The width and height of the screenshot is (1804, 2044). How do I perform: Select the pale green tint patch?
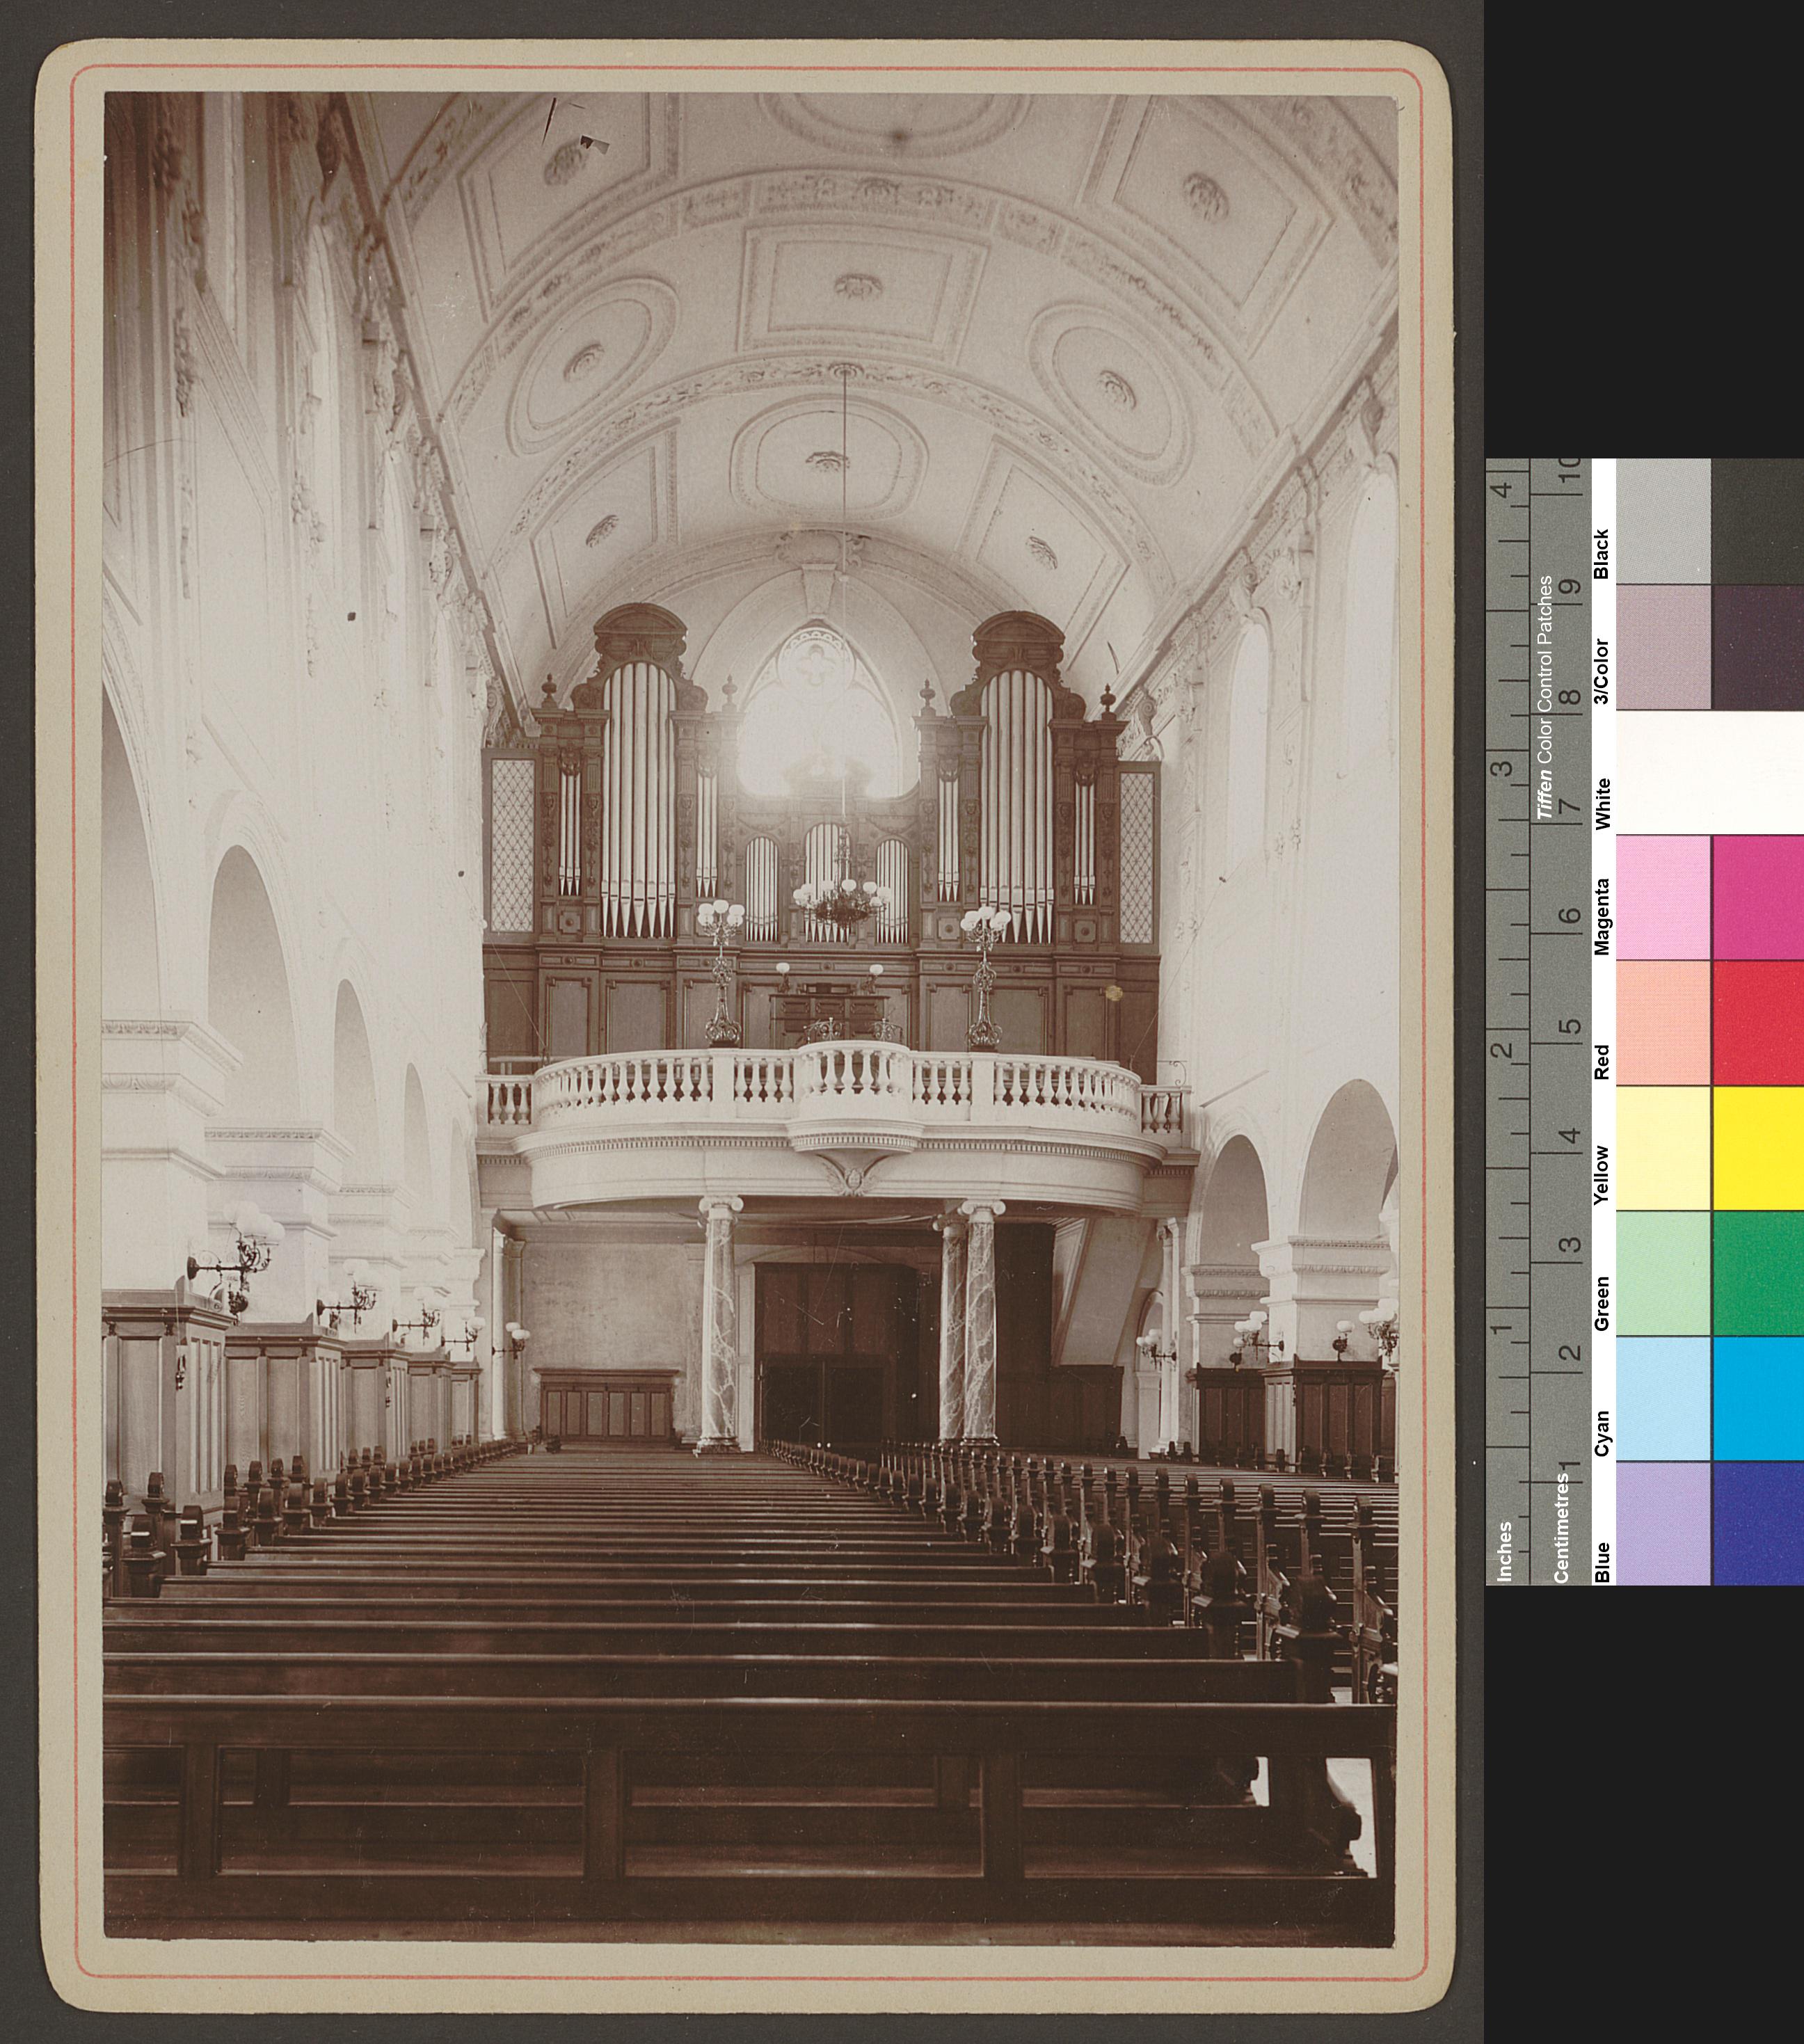1663,1273
